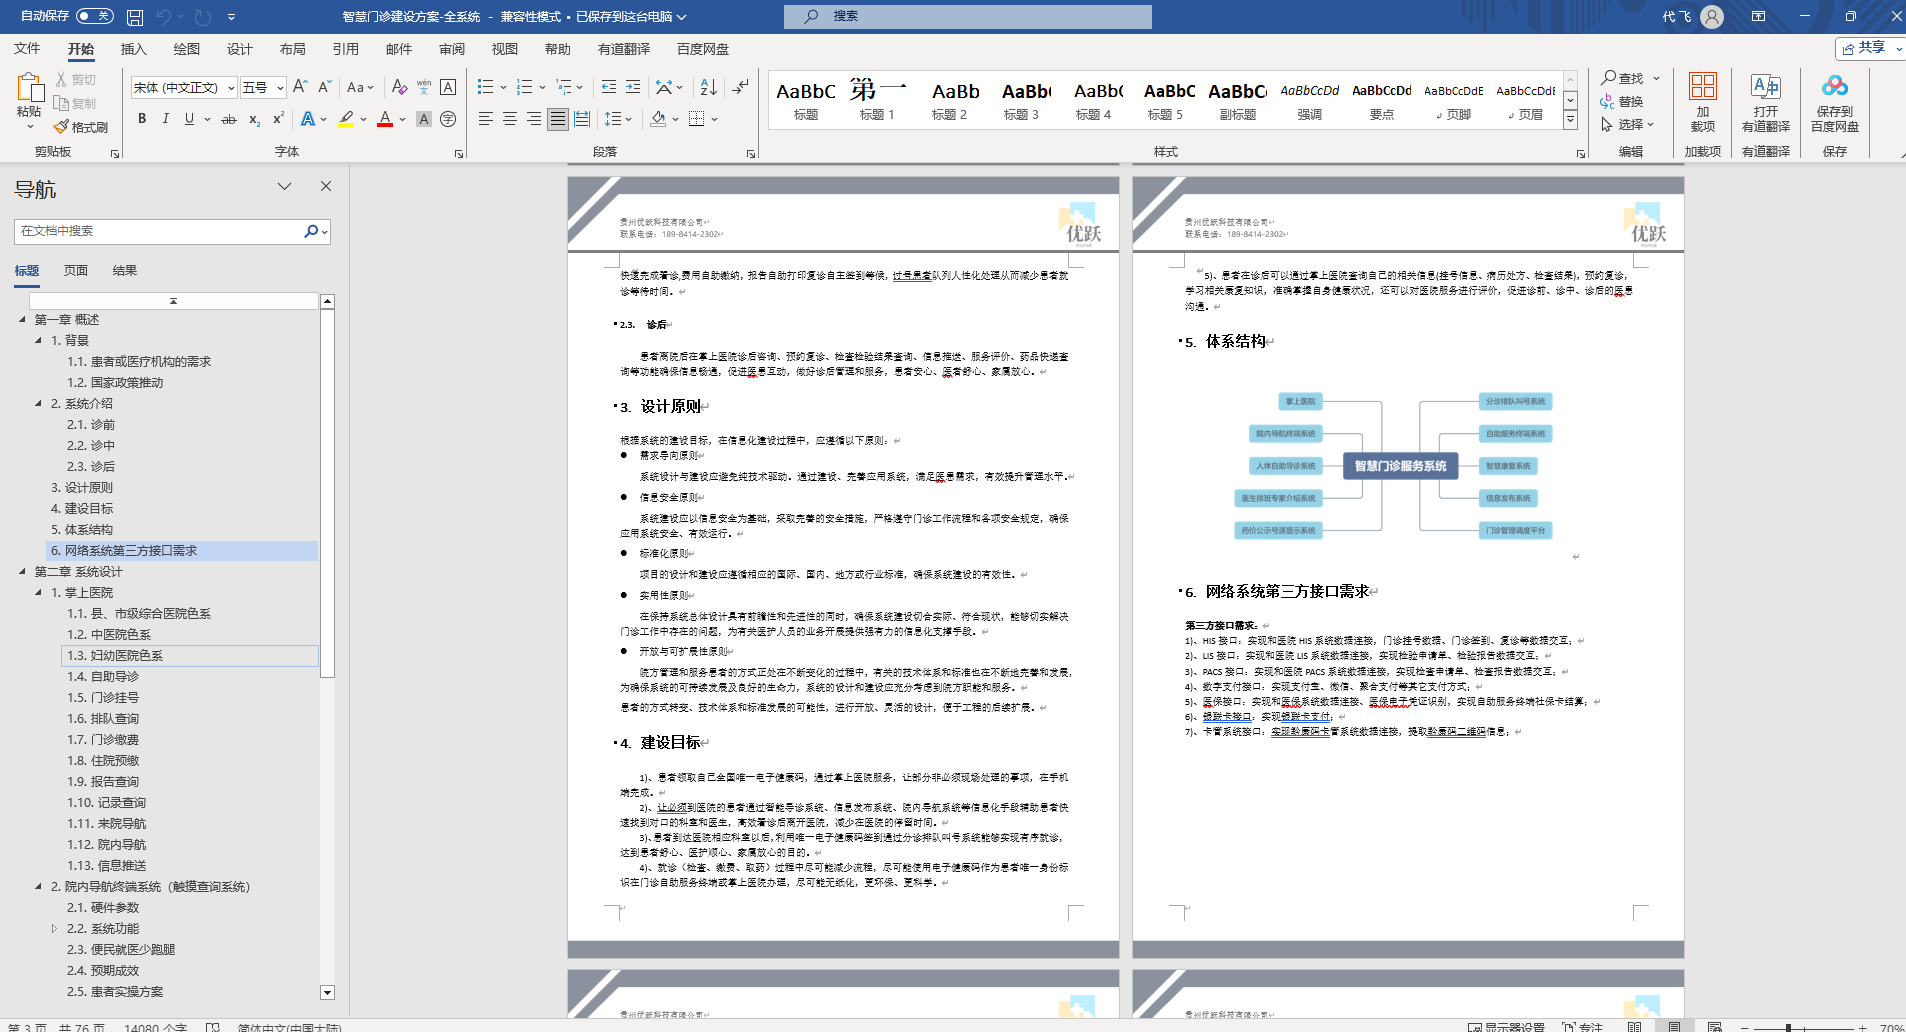Apply italic formatting

point(165,119)
